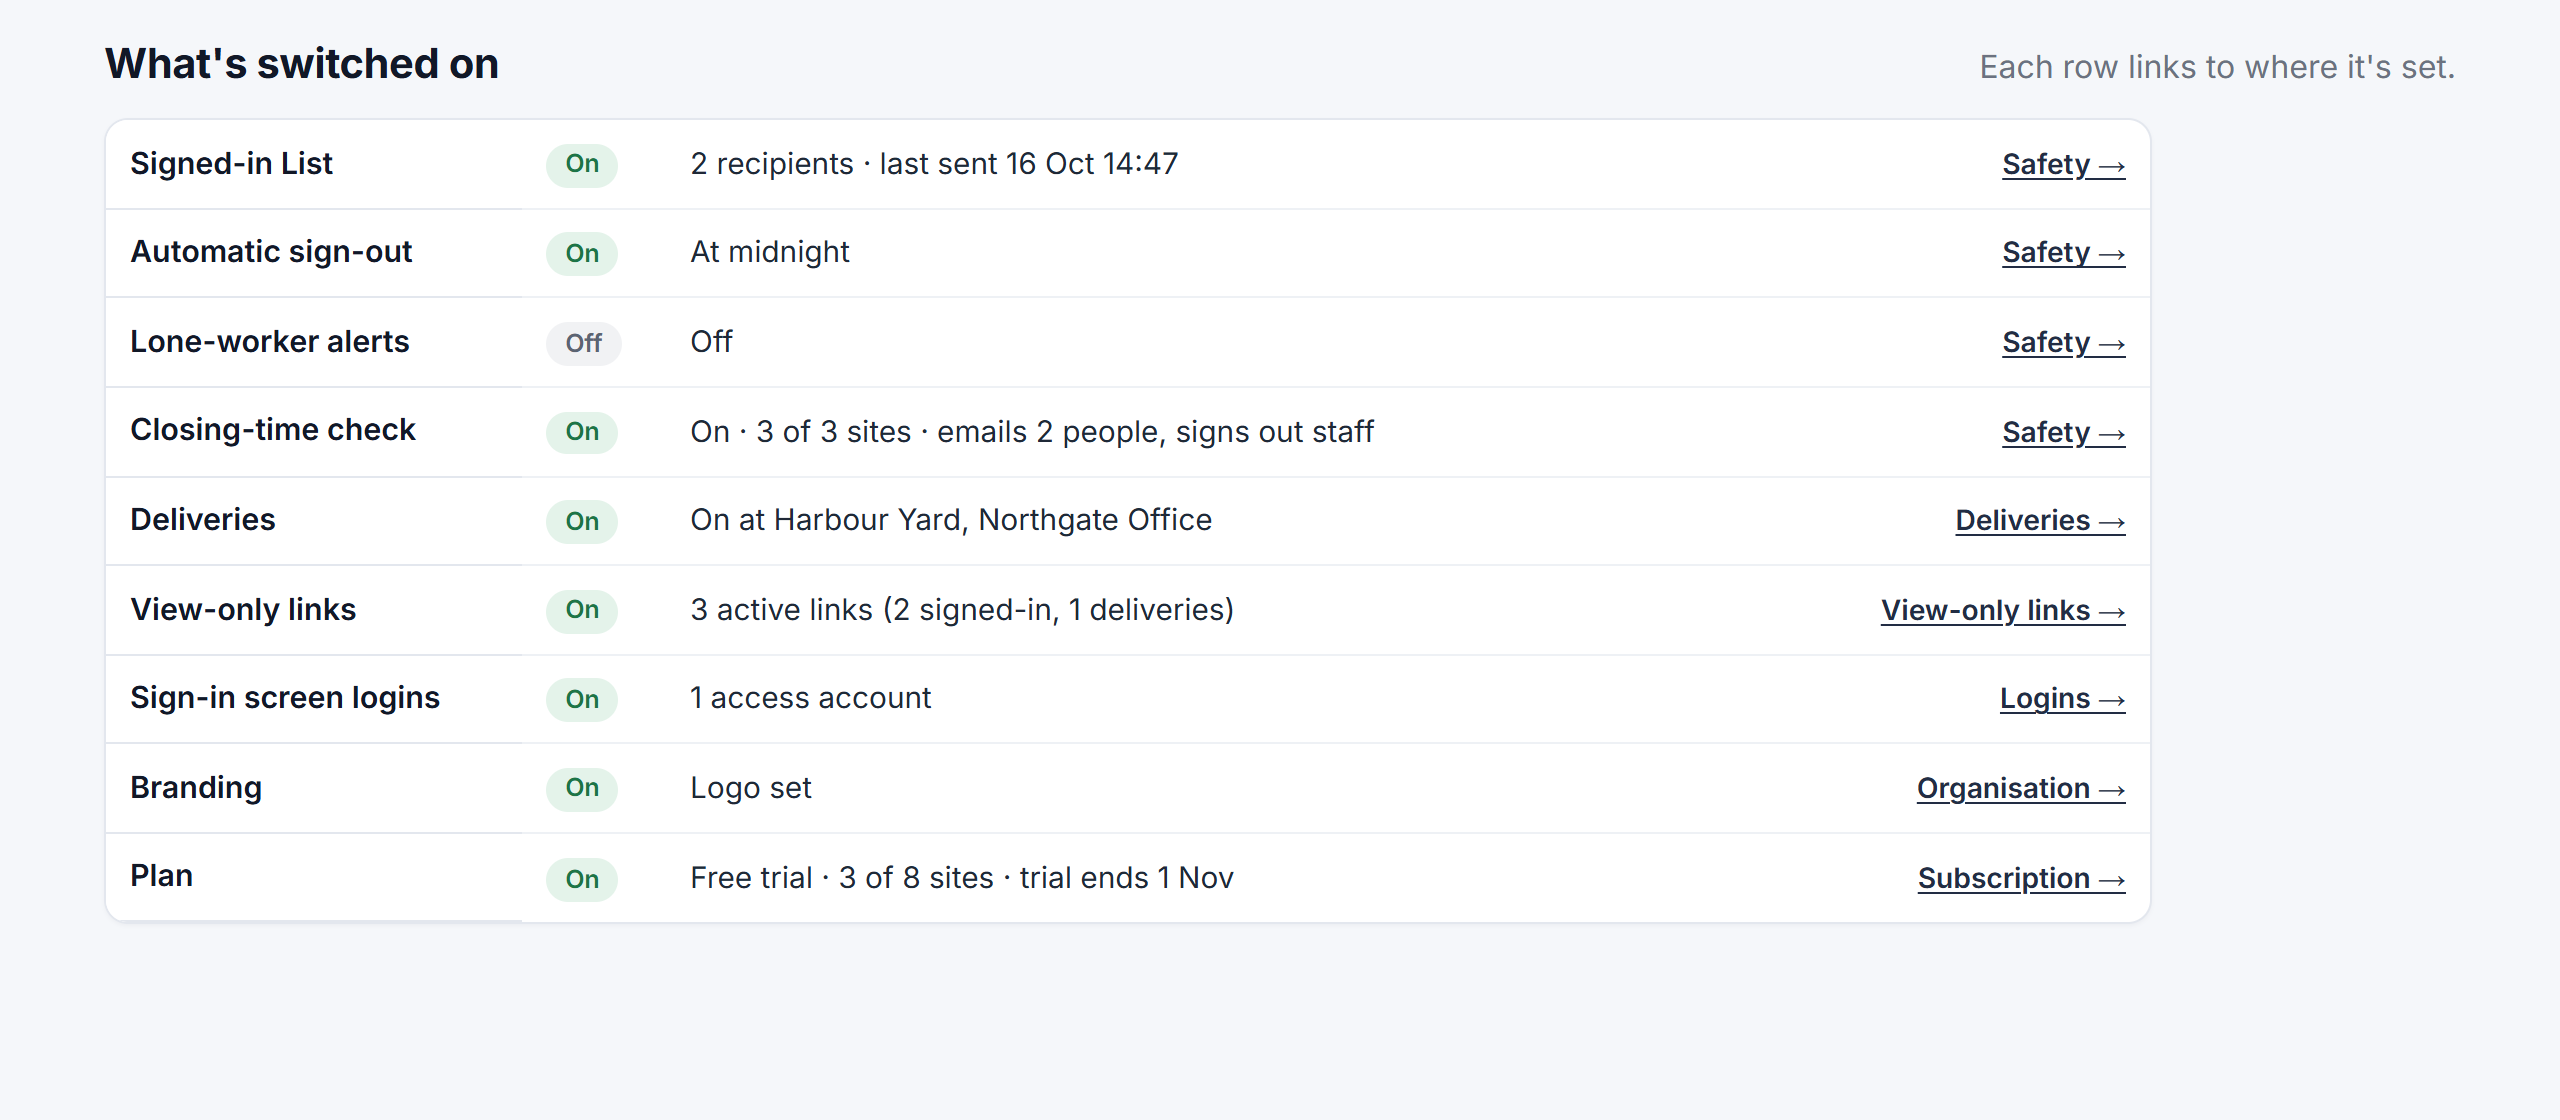
Task: Open the Subscription link for Plan
Action: [x=2021, y=878]
